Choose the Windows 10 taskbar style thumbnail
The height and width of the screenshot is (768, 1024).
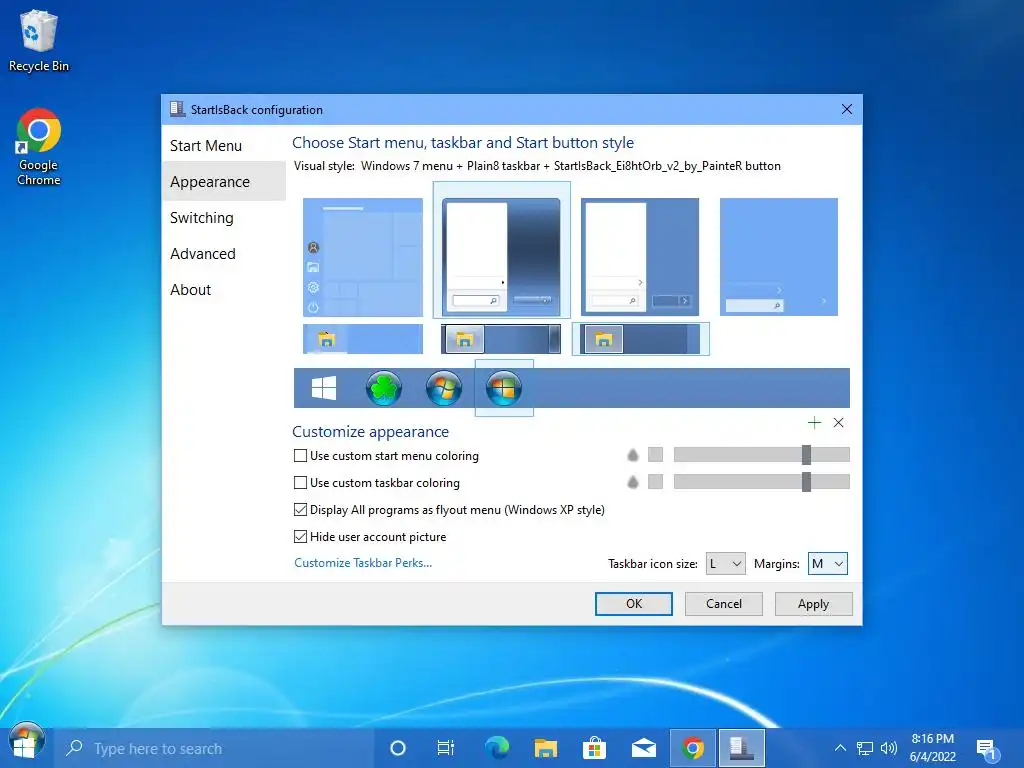pos(362,339)
